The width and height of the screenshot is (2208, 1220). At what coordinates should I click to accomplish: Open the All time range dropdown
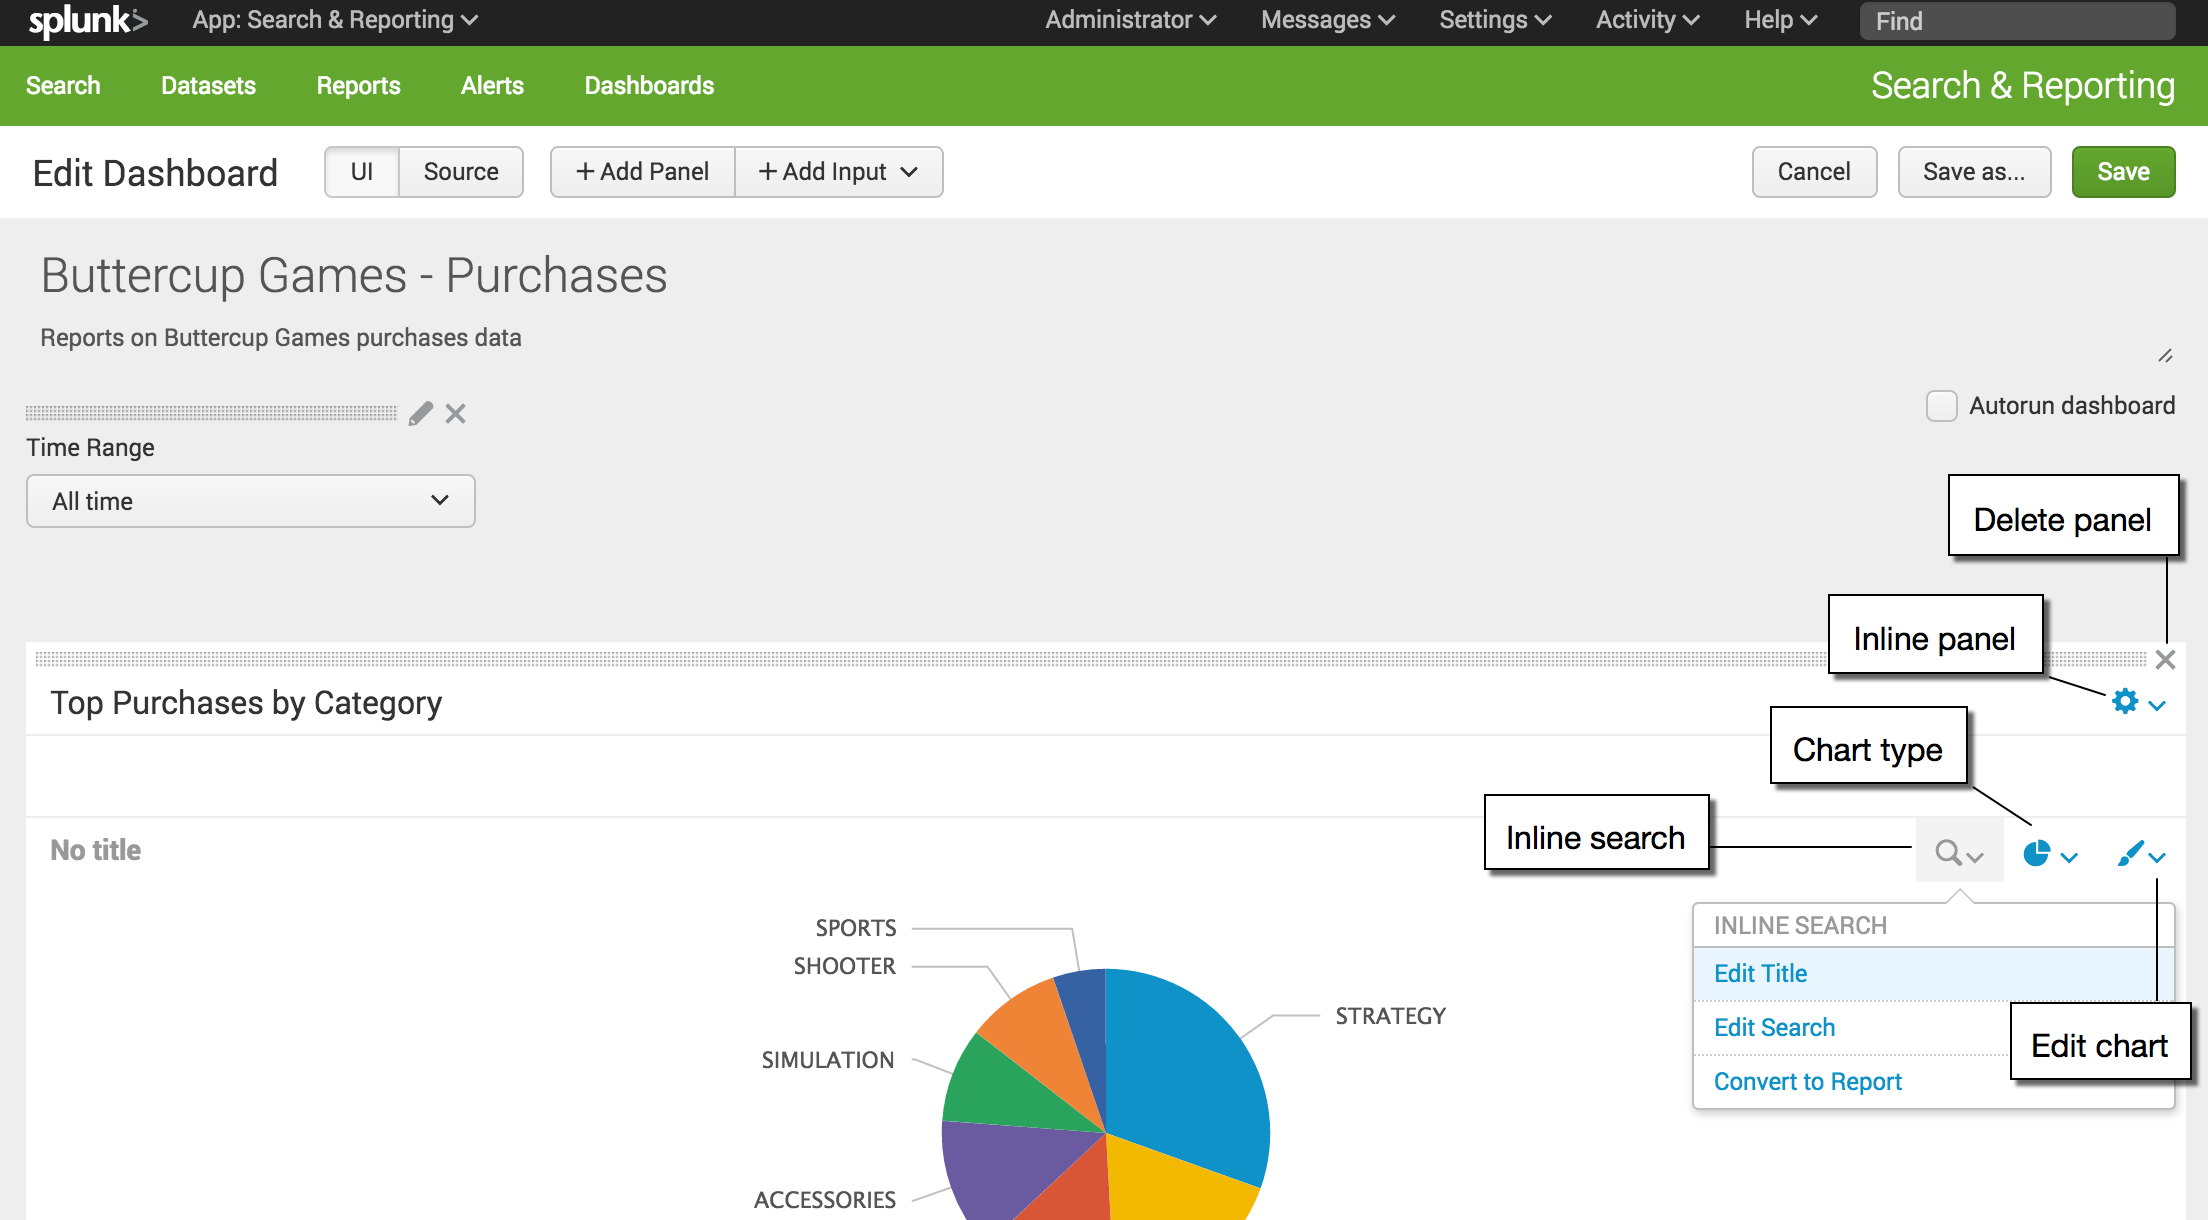click(250, 501)
